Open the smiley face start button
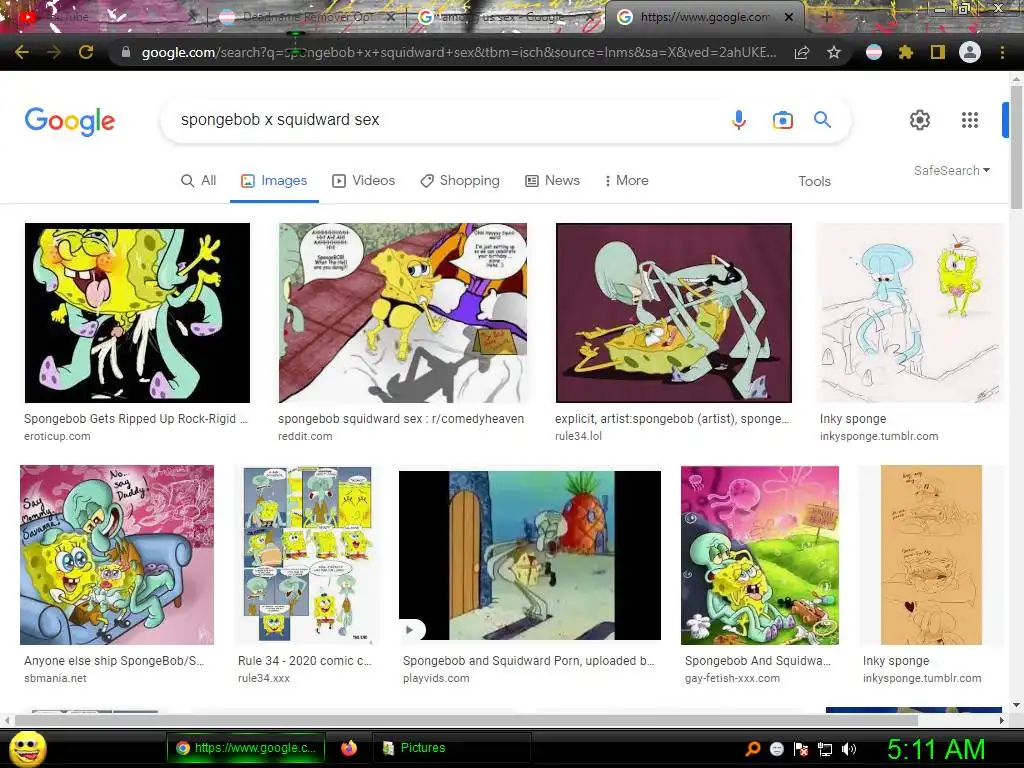Viewport: 1024px width, 768px height. tap(28, 748)
